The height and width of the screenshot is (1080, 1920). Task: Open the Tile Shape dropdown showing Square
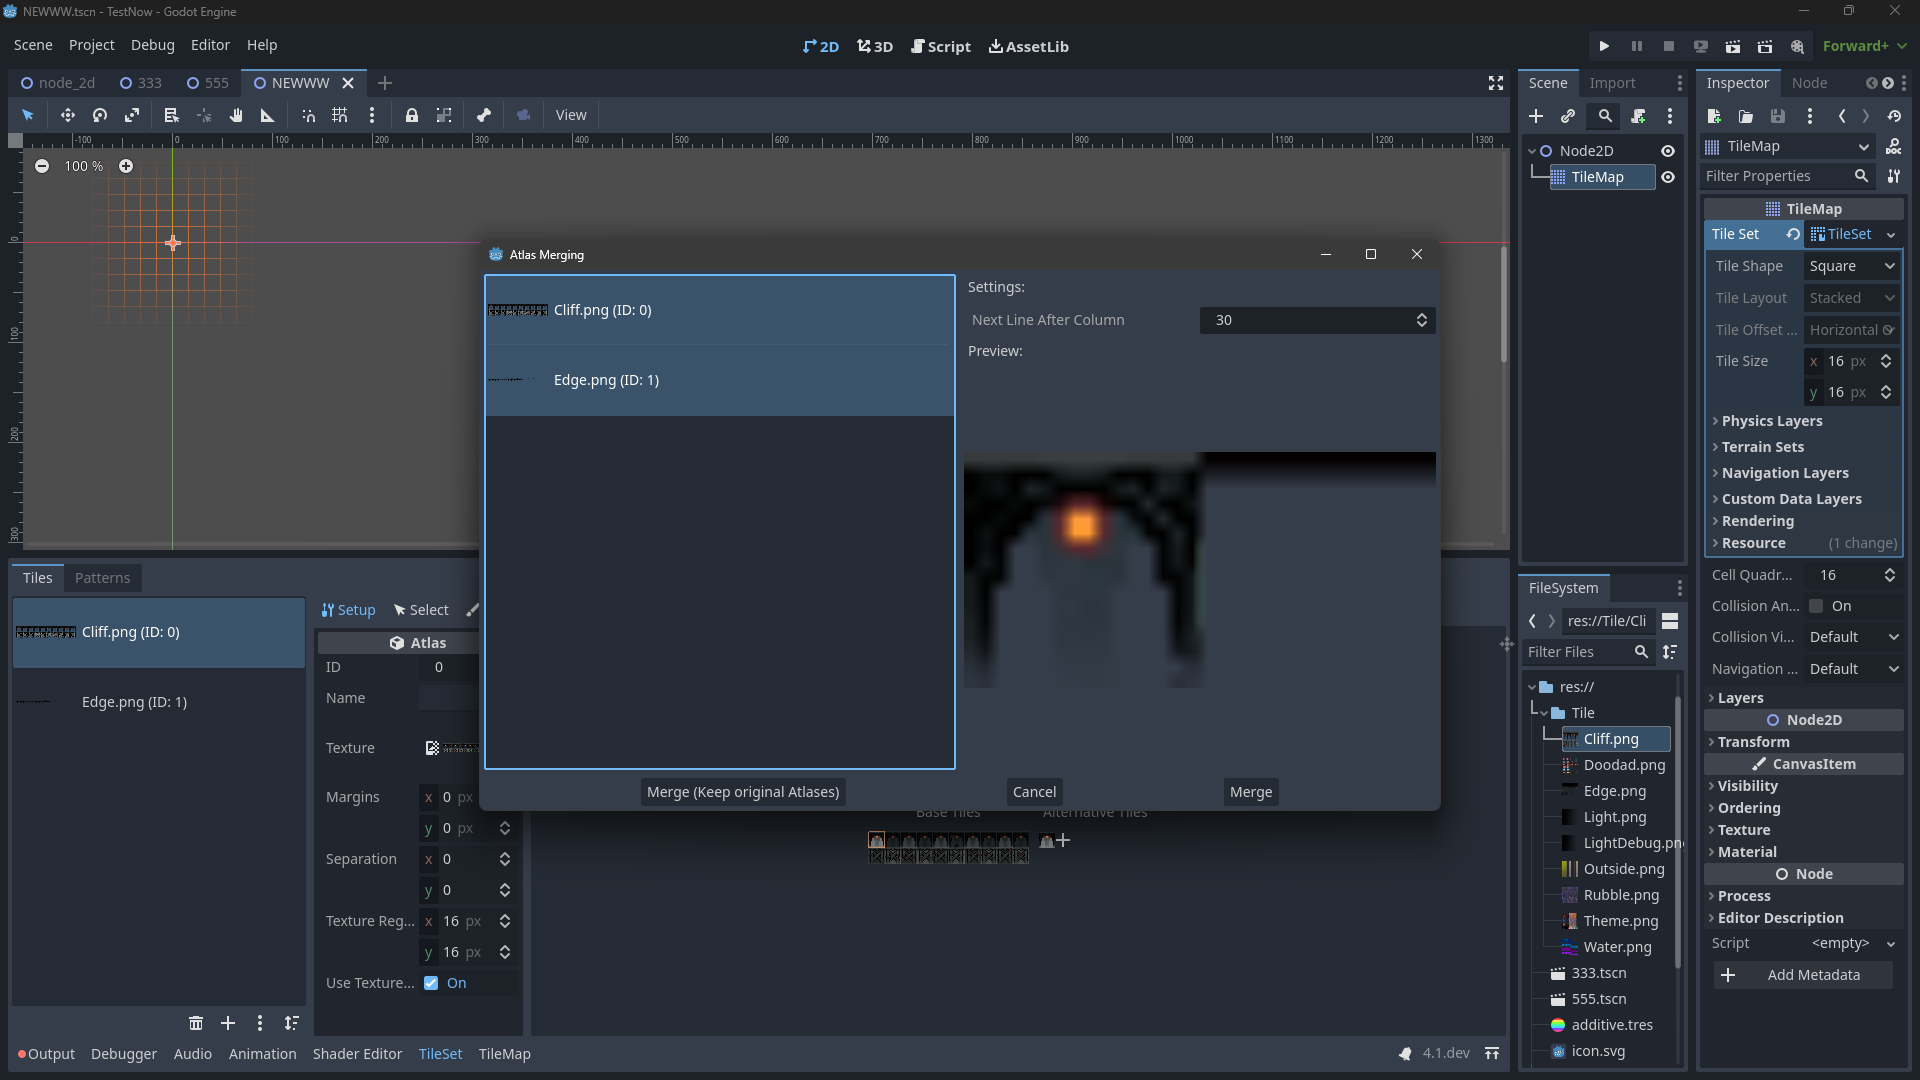(1850, 266)
